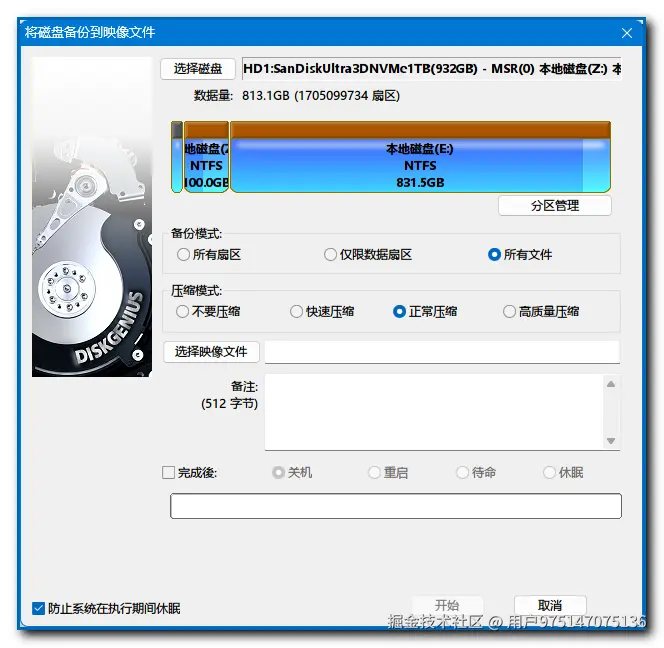The width and height of the screenshot is (664, 648).
Task: Select the 本地磁盘(E:) 831.5GB partition block
Action: [x=420, y=157]
